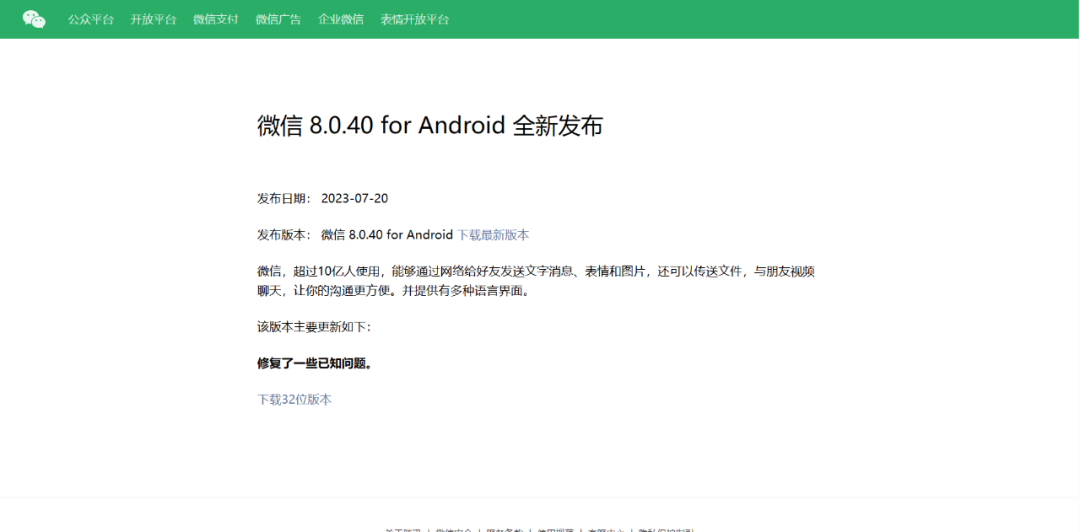Viewport: 1080px width, 532px height.
Task: Click the 下载32位版本 link
Action: pos(294,400)
